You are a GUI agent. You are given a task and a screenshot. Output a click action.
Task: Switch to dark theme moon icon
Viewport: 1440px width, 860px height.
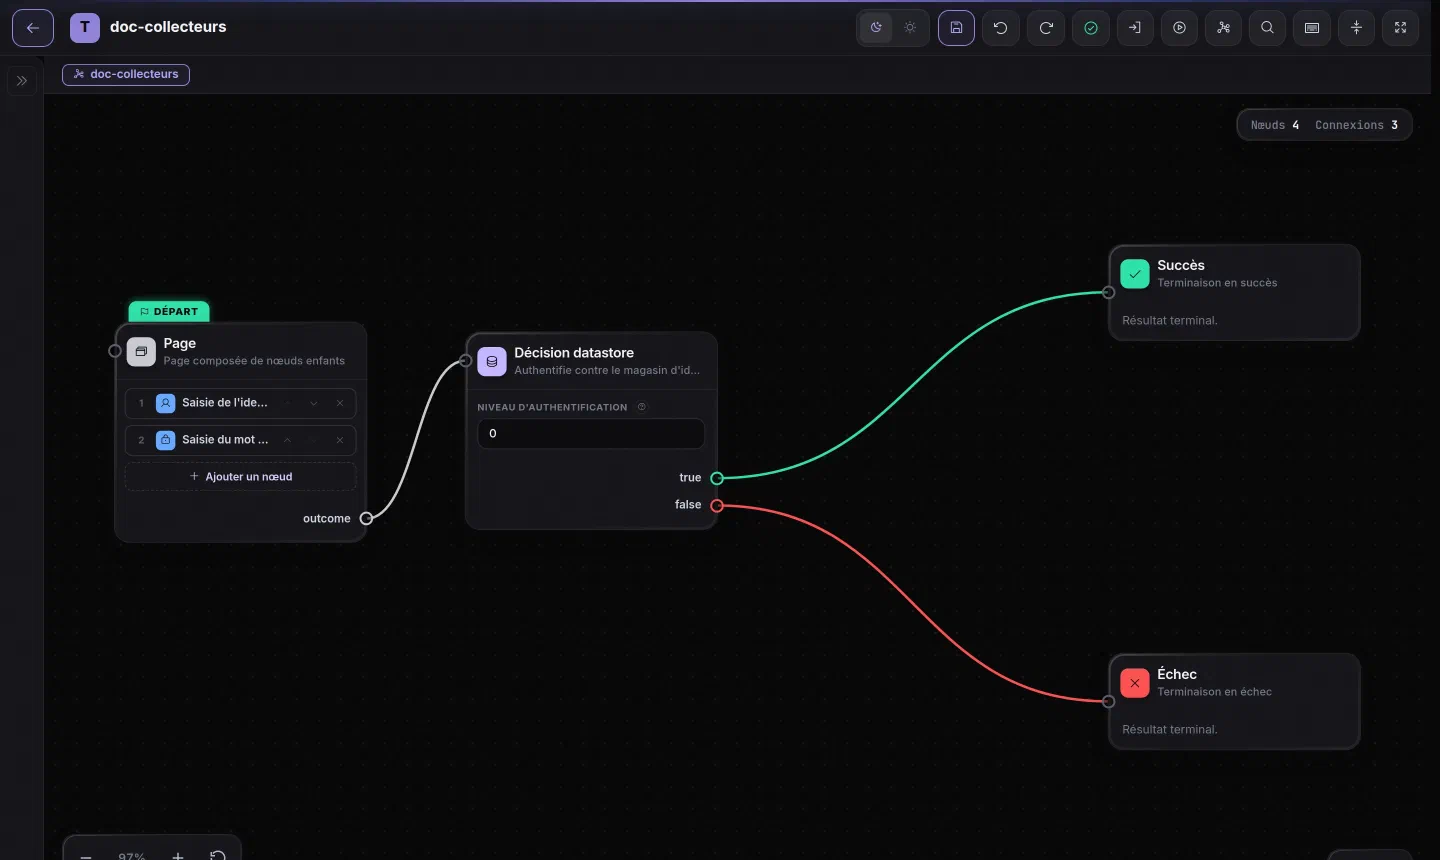point(876,28)
